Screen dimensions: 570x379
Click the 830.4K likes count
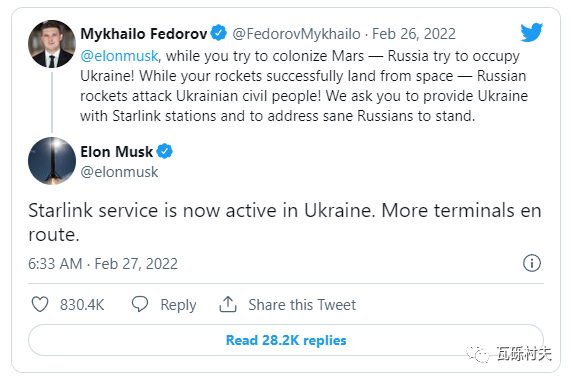82,305
